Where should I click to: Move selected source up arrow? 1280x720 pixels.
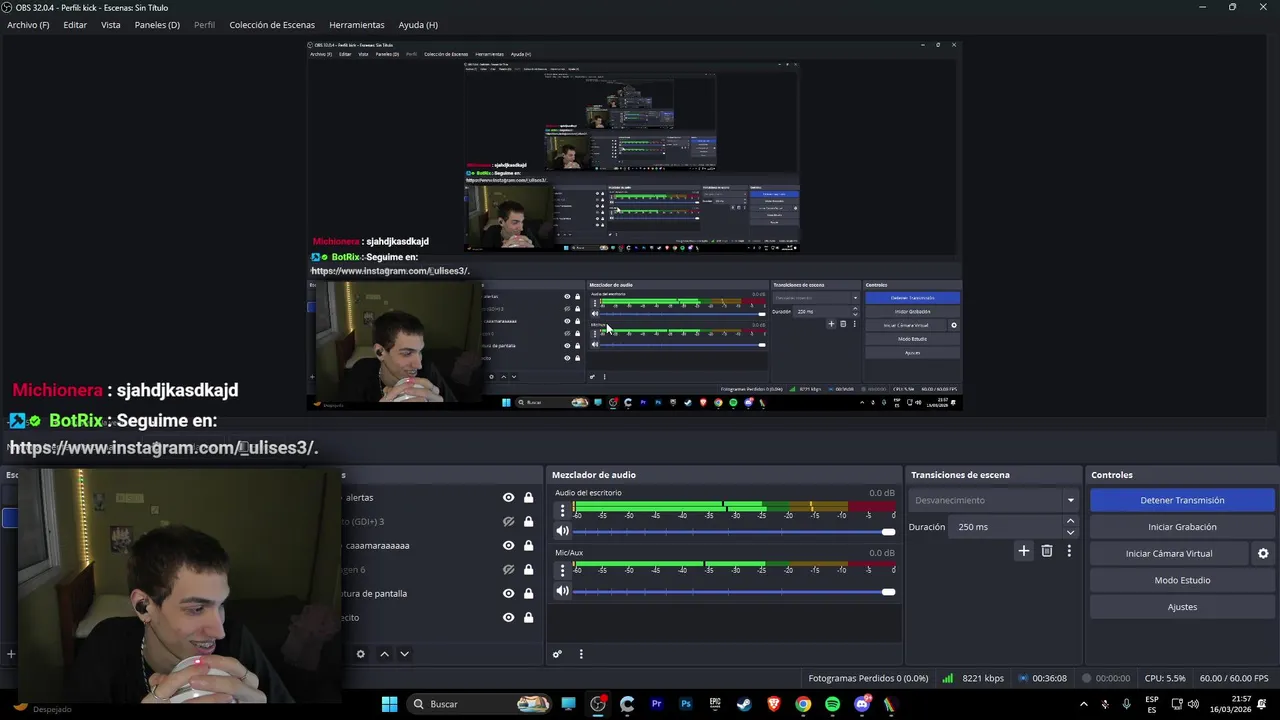click(x=384, y=654)
